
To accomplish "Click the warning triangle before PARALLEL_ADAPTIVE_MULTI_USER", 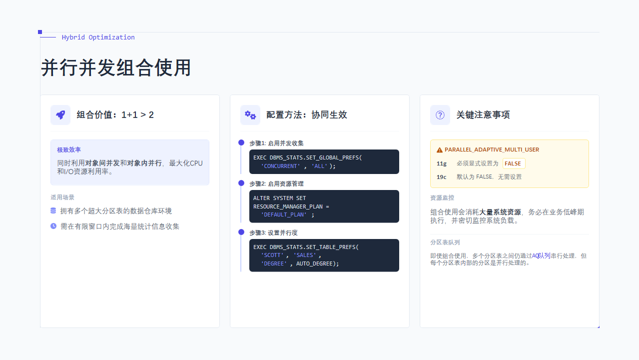I will click(439, 150).
